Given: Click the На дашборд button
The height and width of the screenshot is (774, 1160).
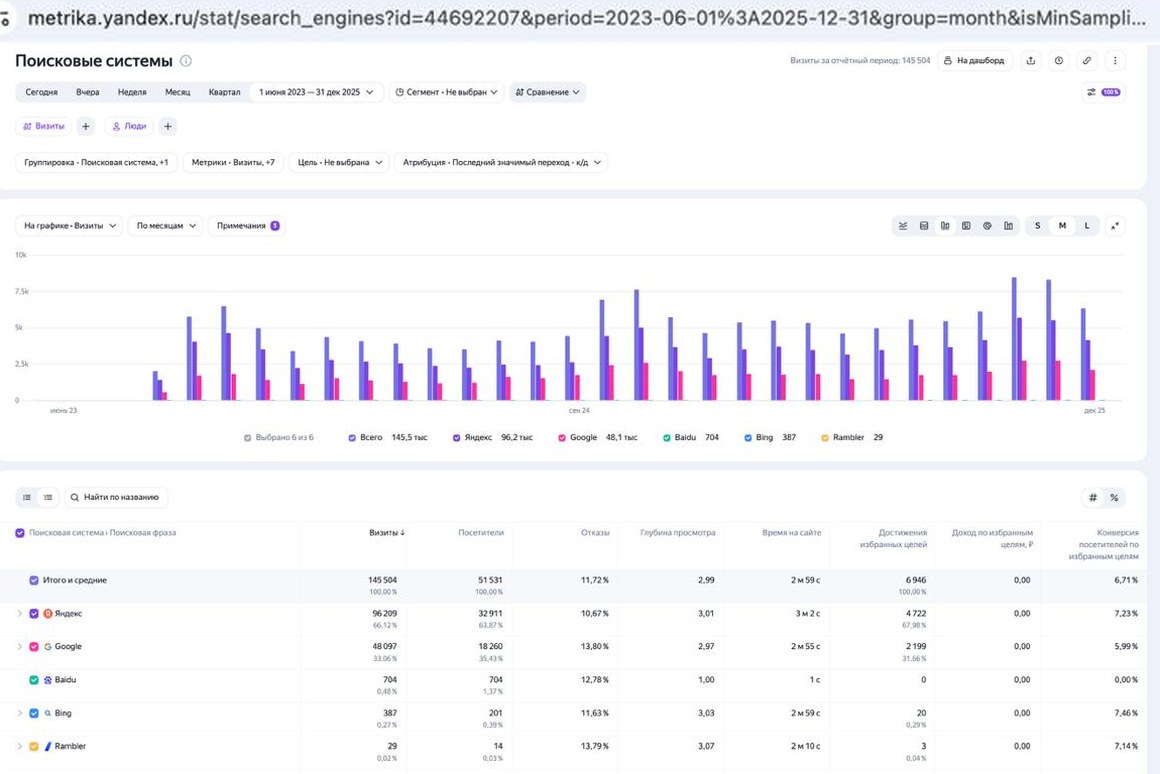Looking at the screenshot, I should coord(975,61).
